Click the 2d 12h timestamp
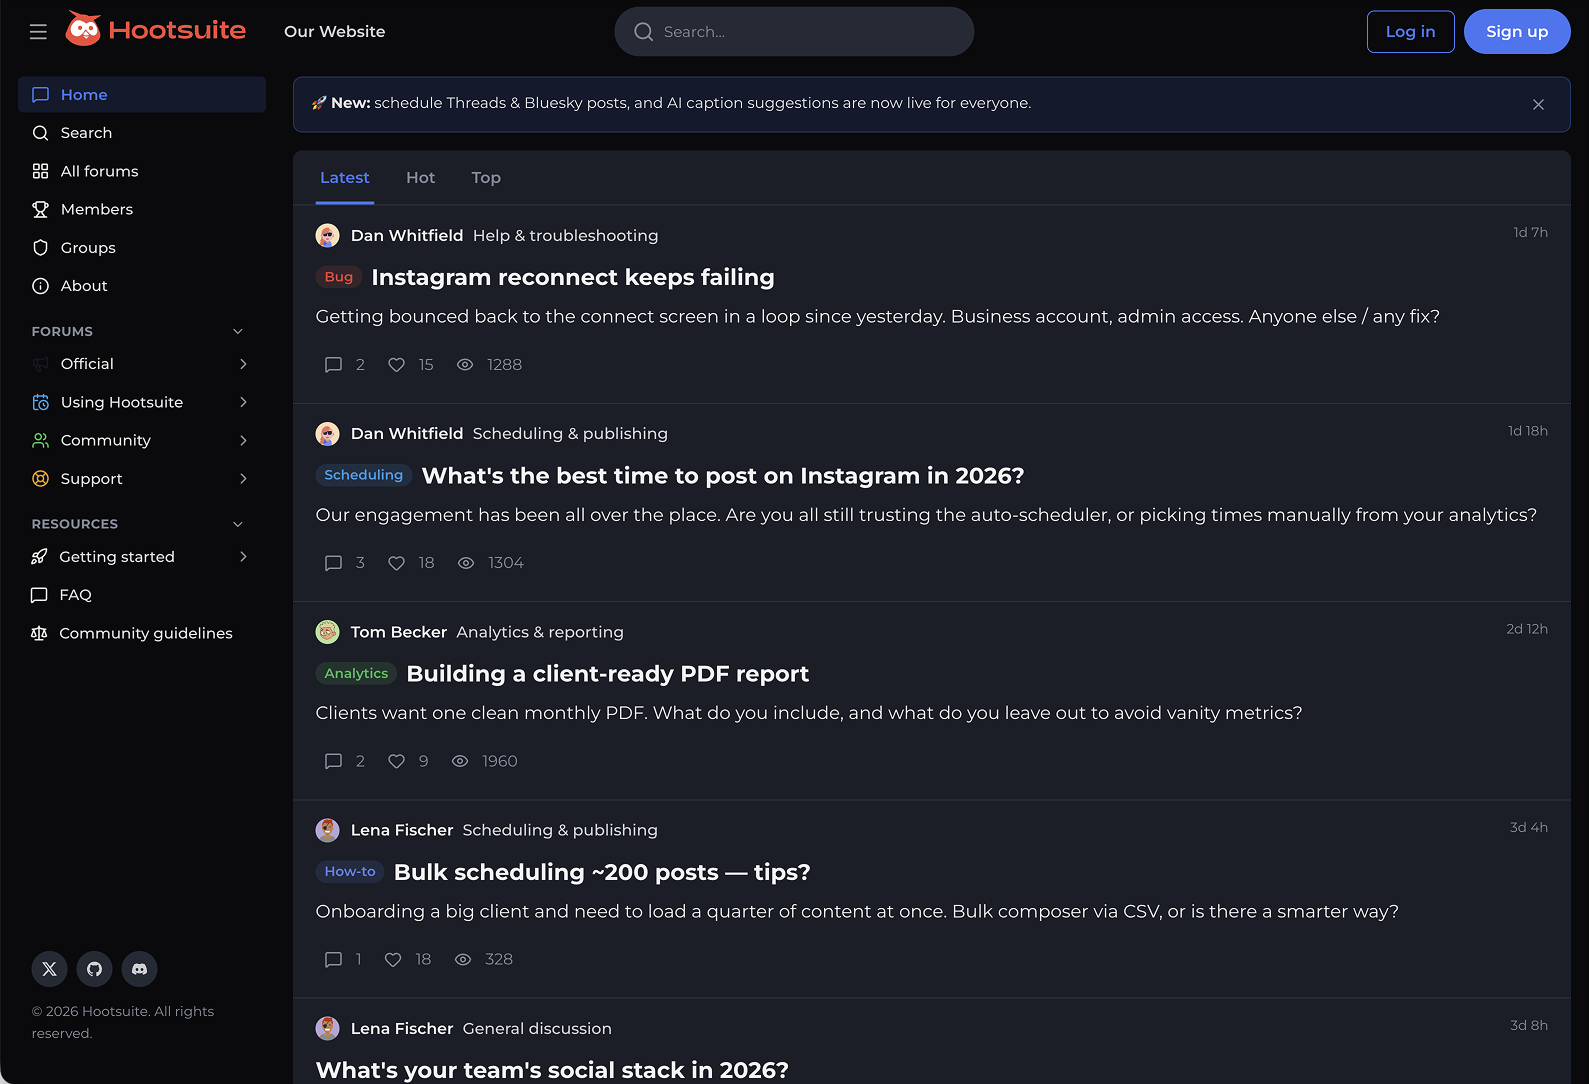The image size is (1589, 1084). click(1527, 629)
